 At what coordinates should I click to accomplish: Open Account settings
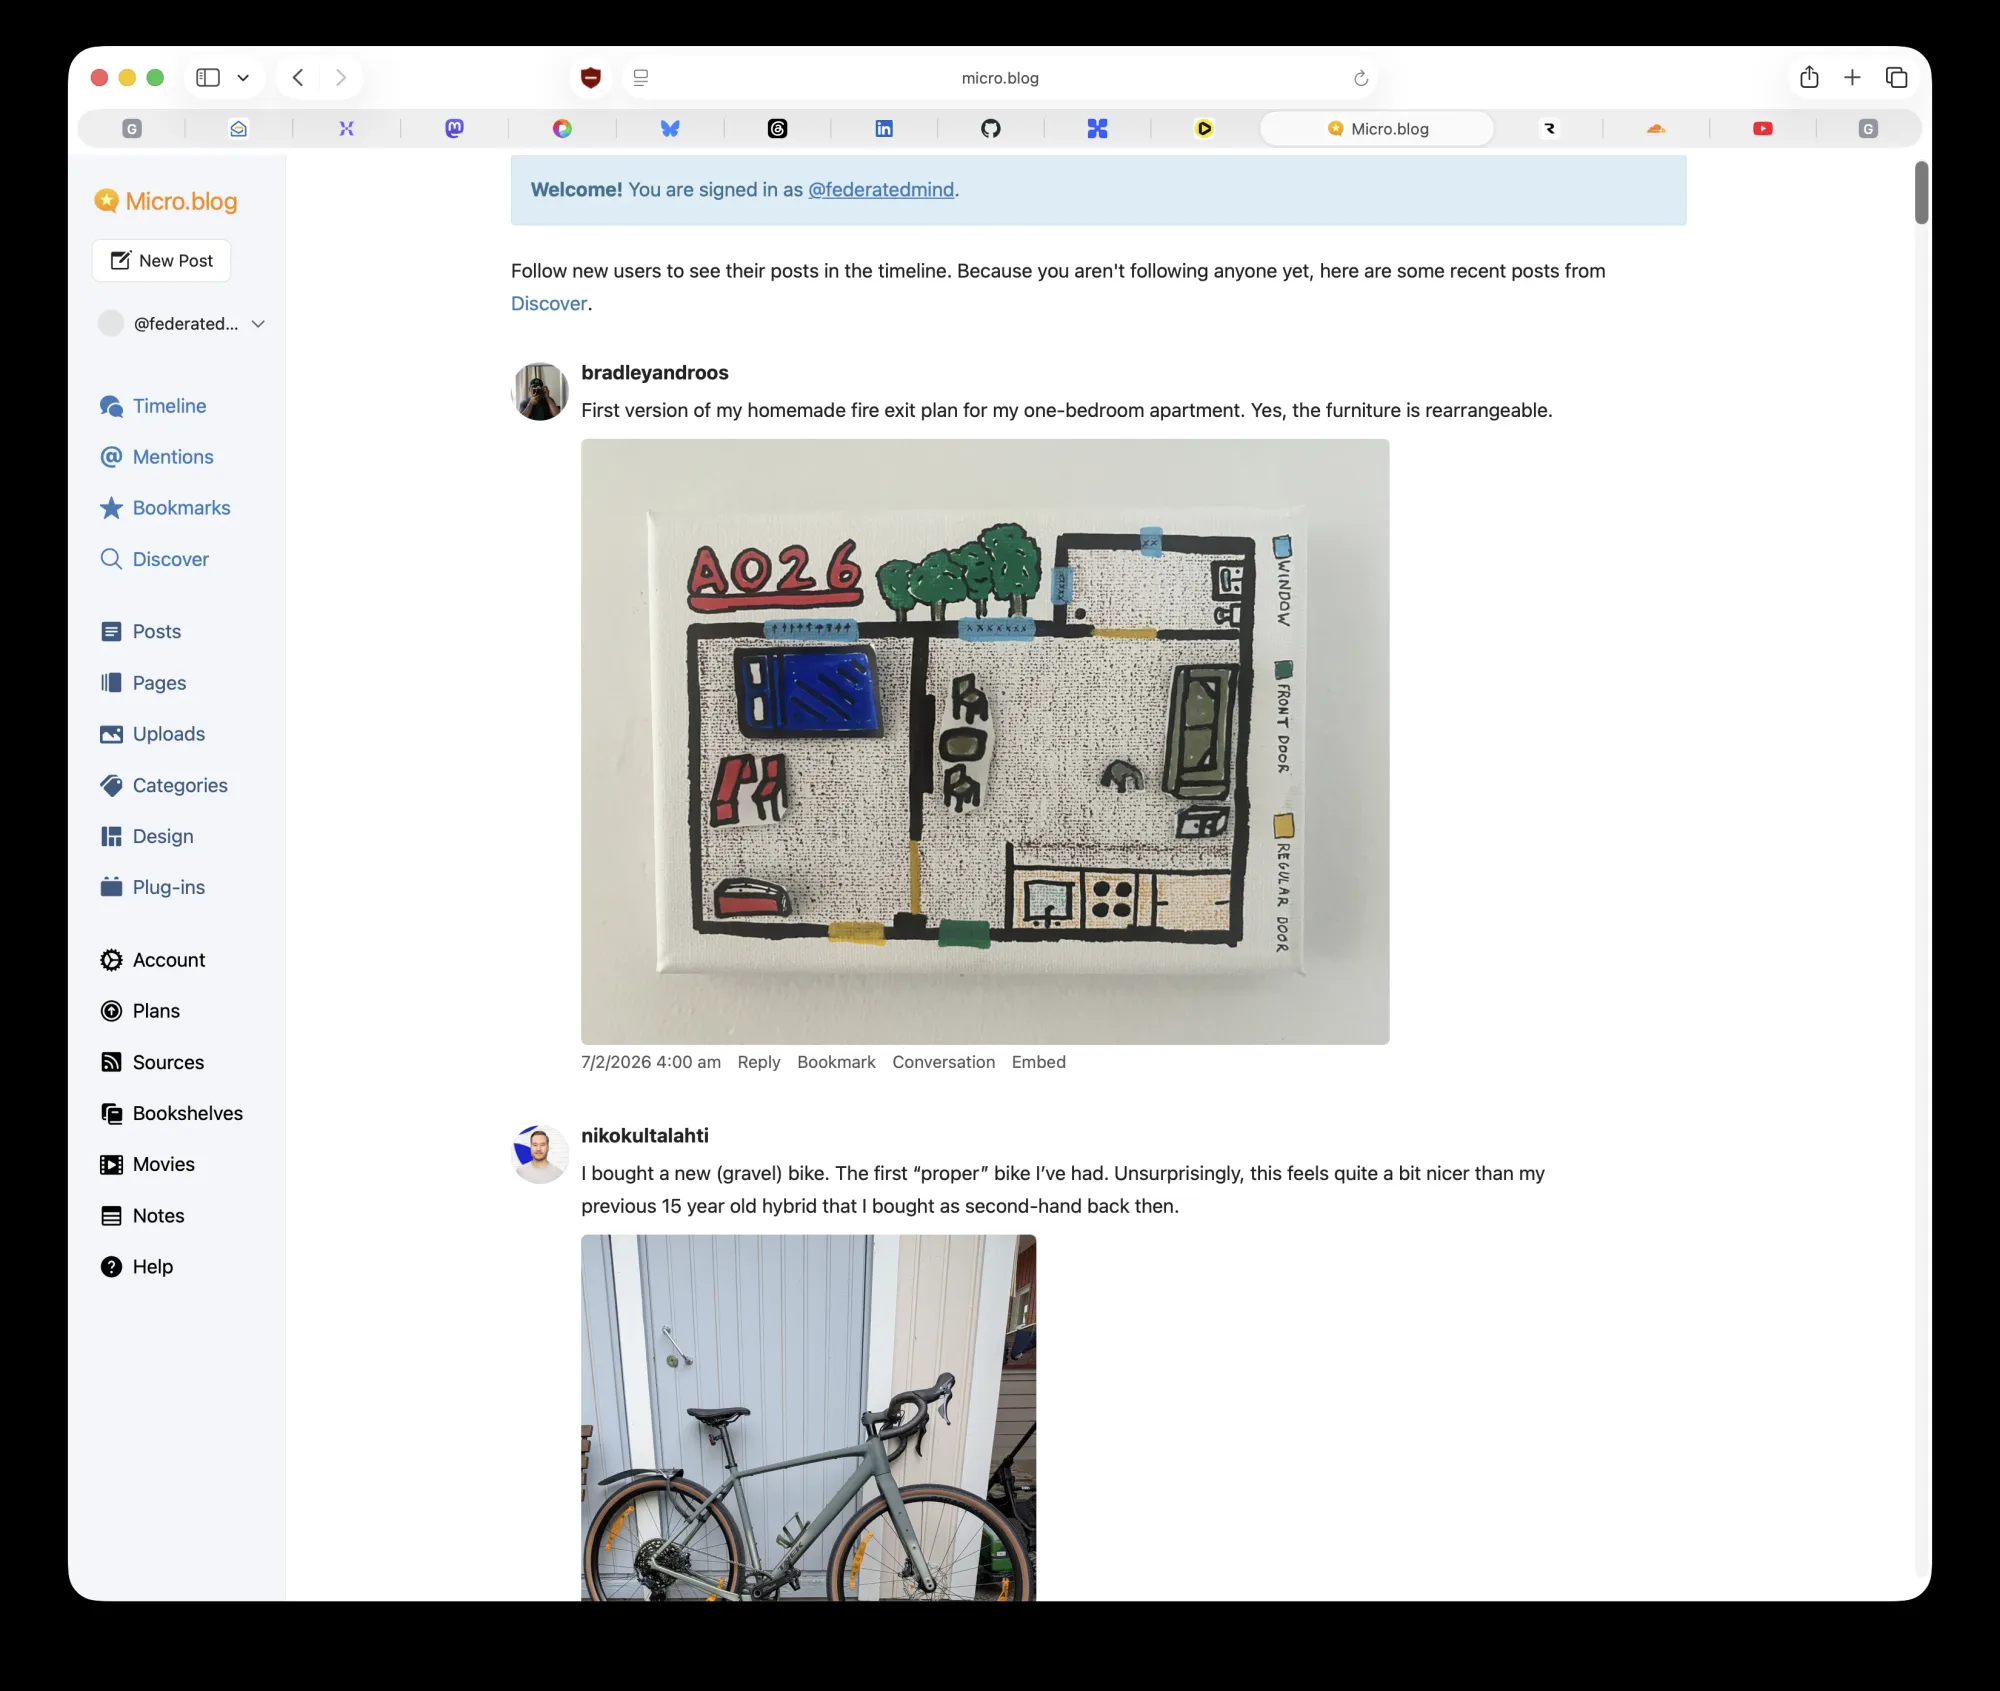tap(153, 960)
